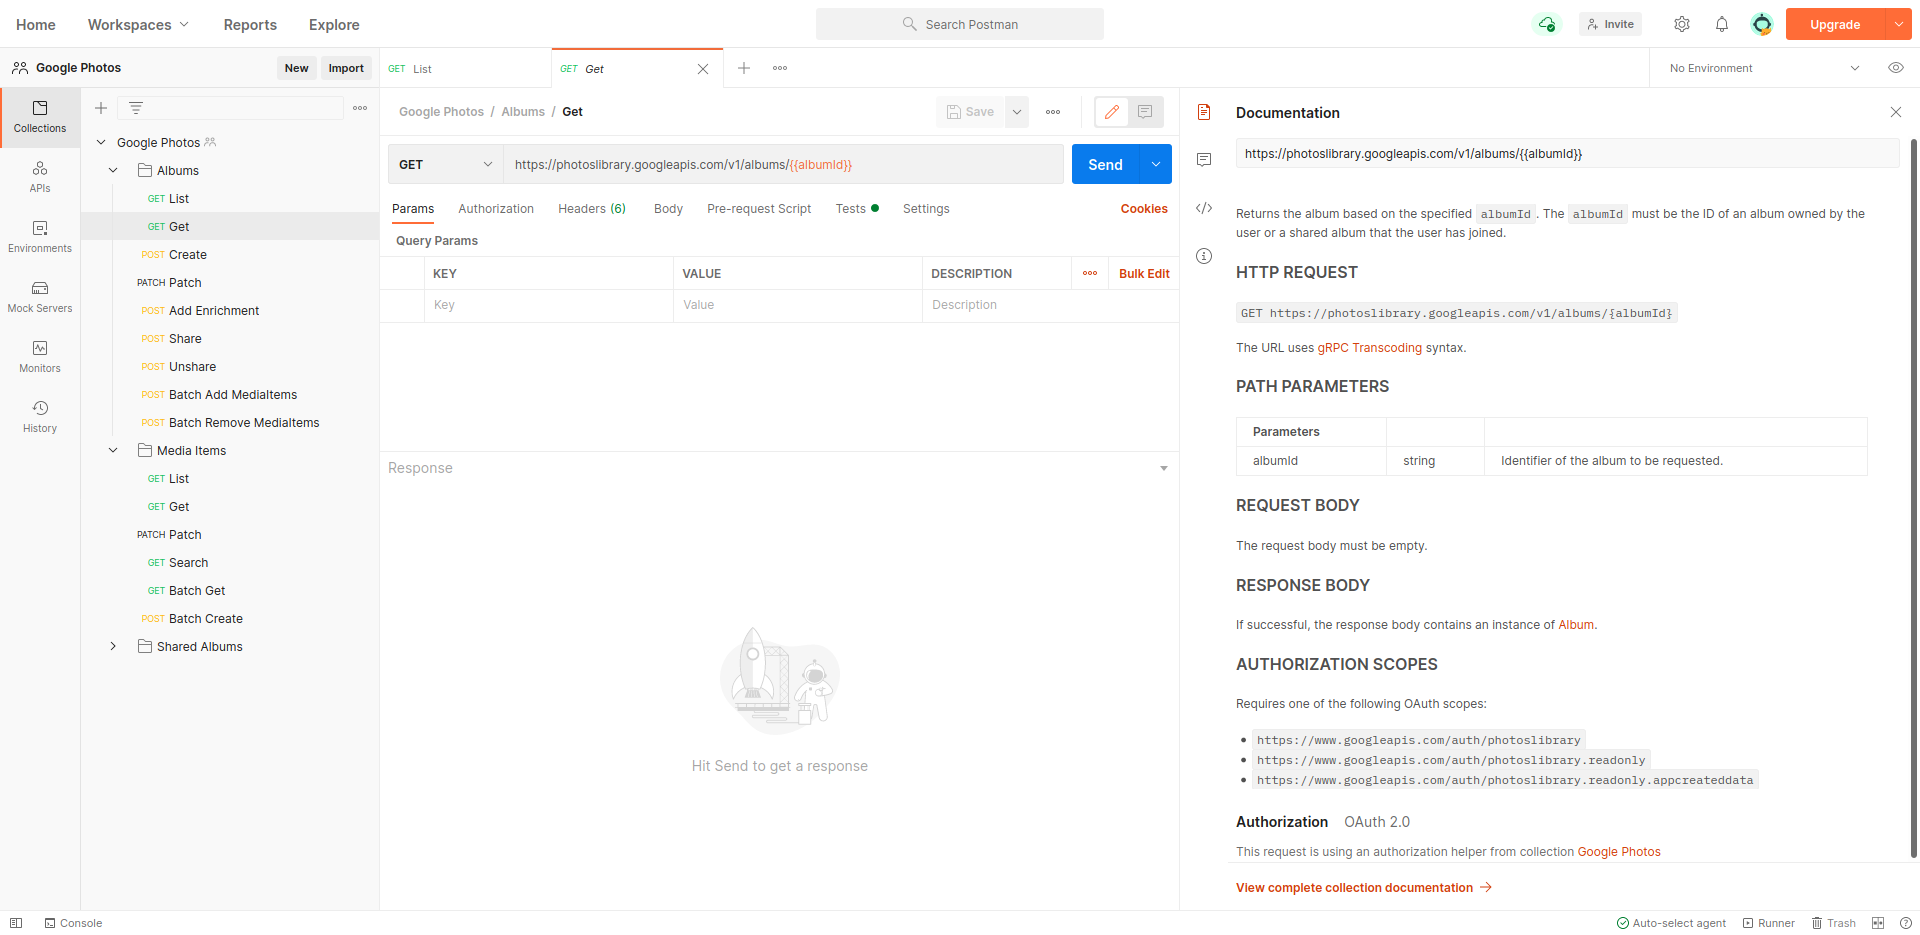Screen dimensions: 1920x935
Task: Open Trash from the status bar
Action: coord(1834,923)
